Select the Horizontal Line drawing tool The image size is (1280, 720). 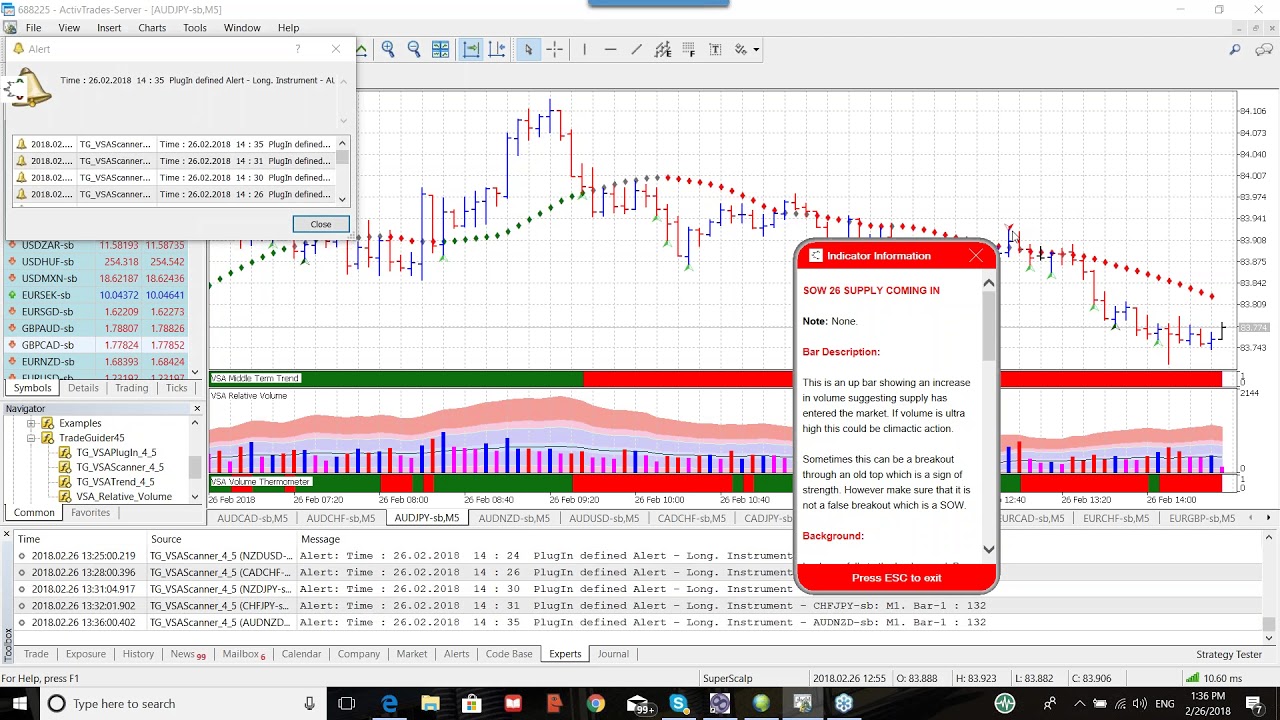coord(610,49)
